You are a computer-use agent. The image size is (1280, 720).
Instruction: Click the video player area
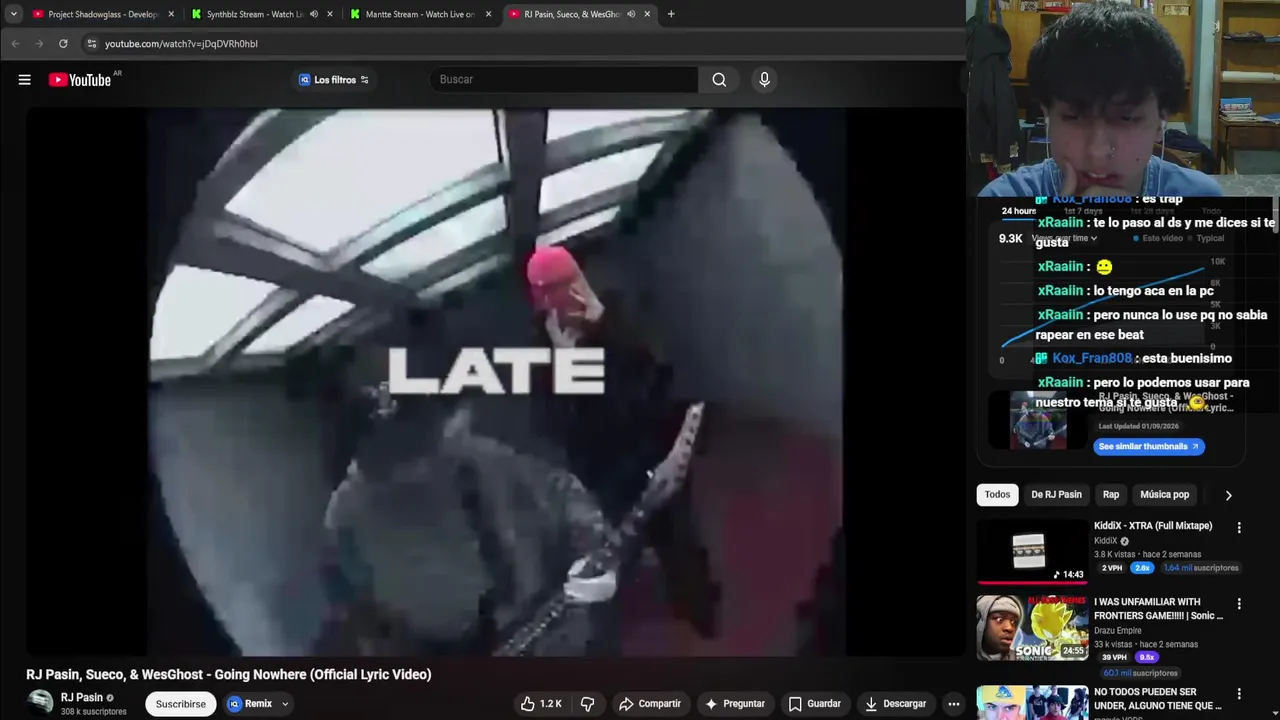tap(495, 382)
